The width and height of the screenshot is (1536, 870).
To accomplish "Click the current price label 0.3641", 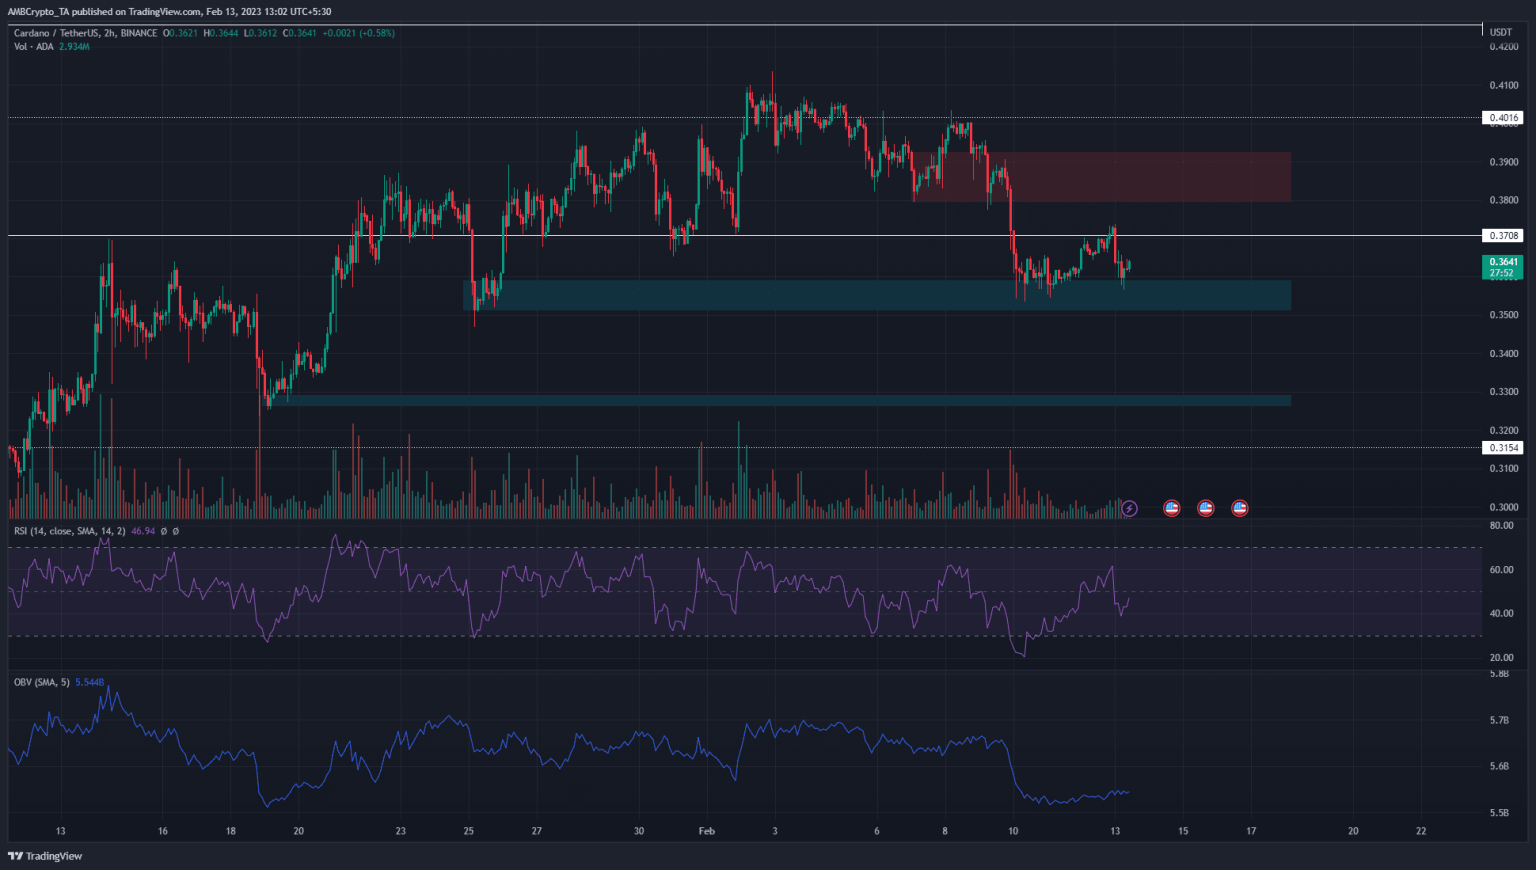I will point(1502,262).
